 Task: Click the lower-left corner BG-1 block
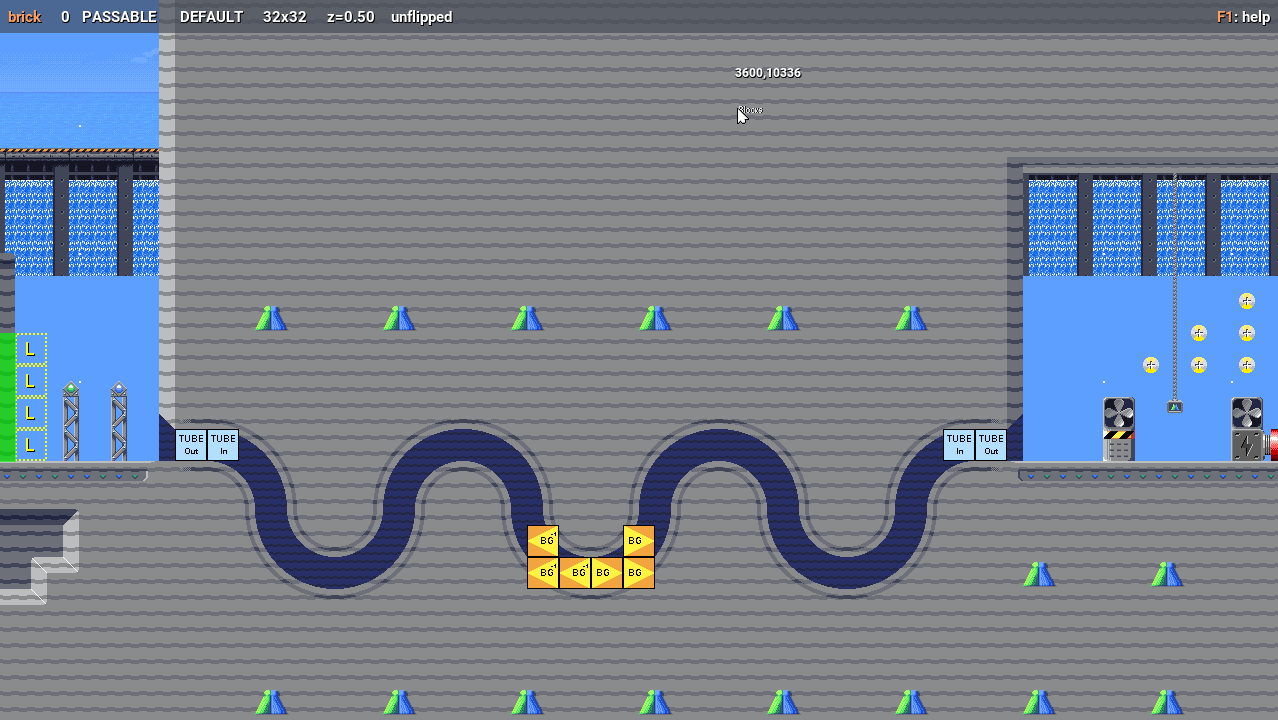pyautogui.click(x=543, y=573)
